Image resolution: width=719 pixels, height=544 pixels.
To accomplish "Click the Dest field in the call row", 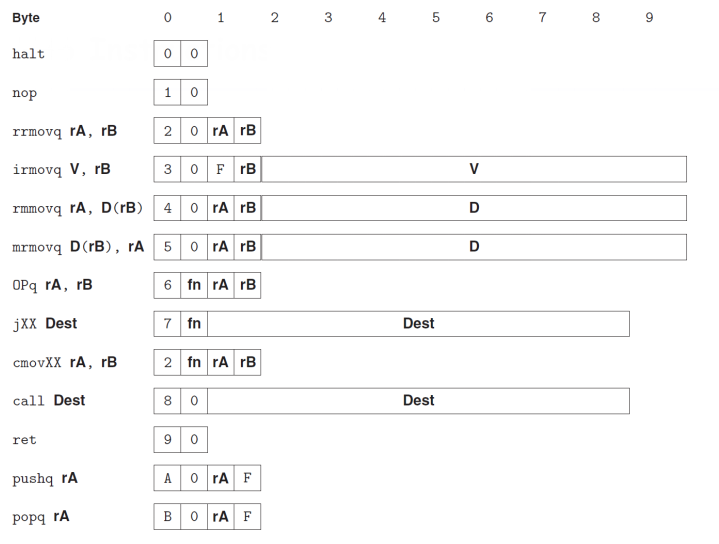I will [418, 400].
